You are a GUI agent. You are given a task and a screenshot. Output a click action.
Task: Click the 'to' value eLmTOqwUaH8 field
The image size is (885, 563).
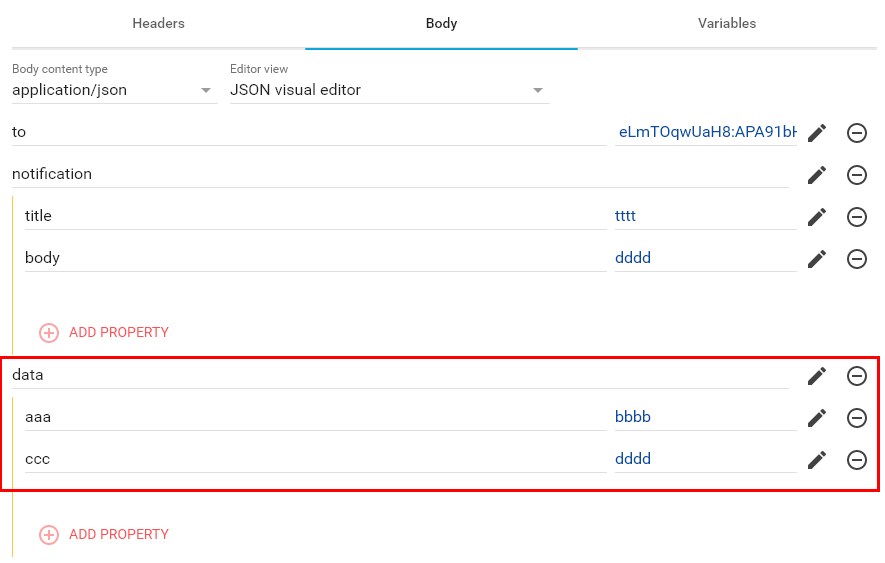point(706,132)
